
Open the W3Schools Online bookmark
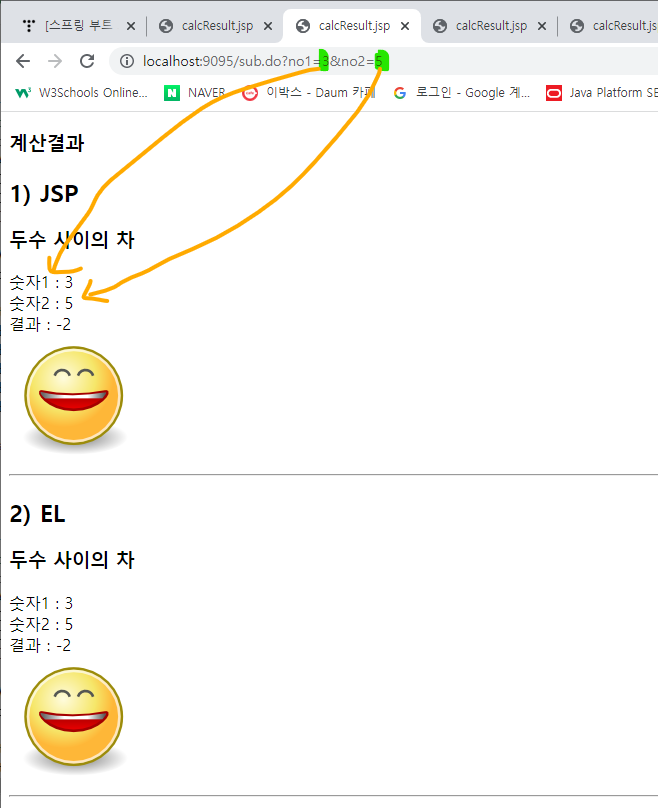point(81,93)
